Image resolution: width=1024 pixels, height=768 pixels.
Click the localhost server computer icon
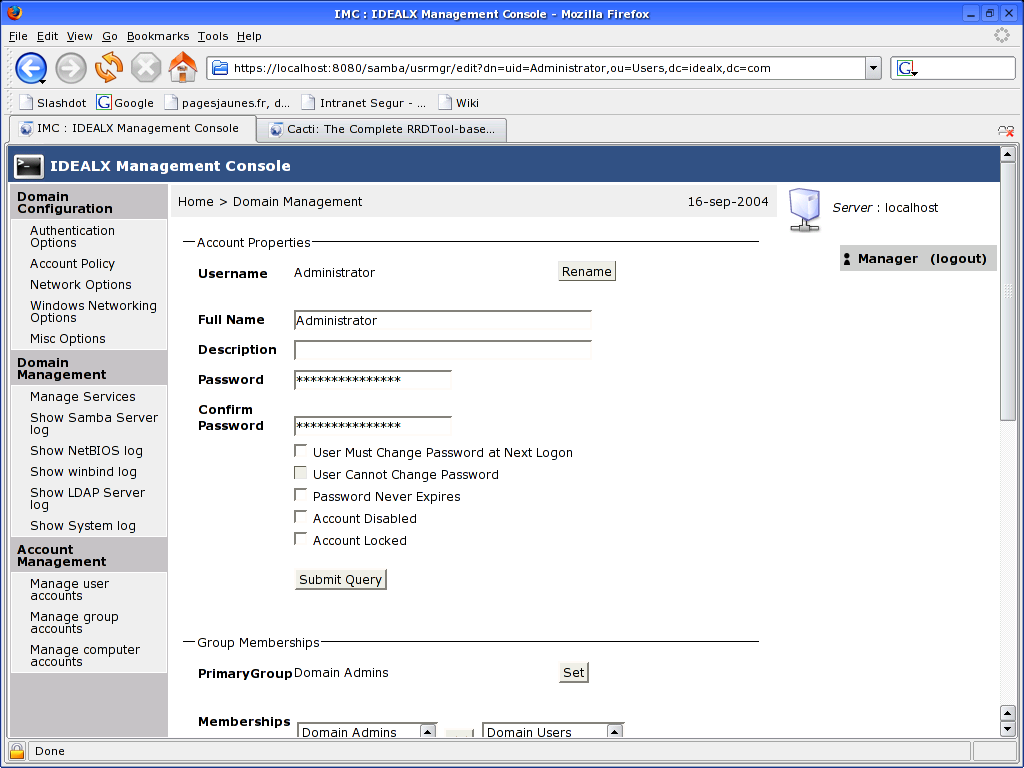coord(803,207)
